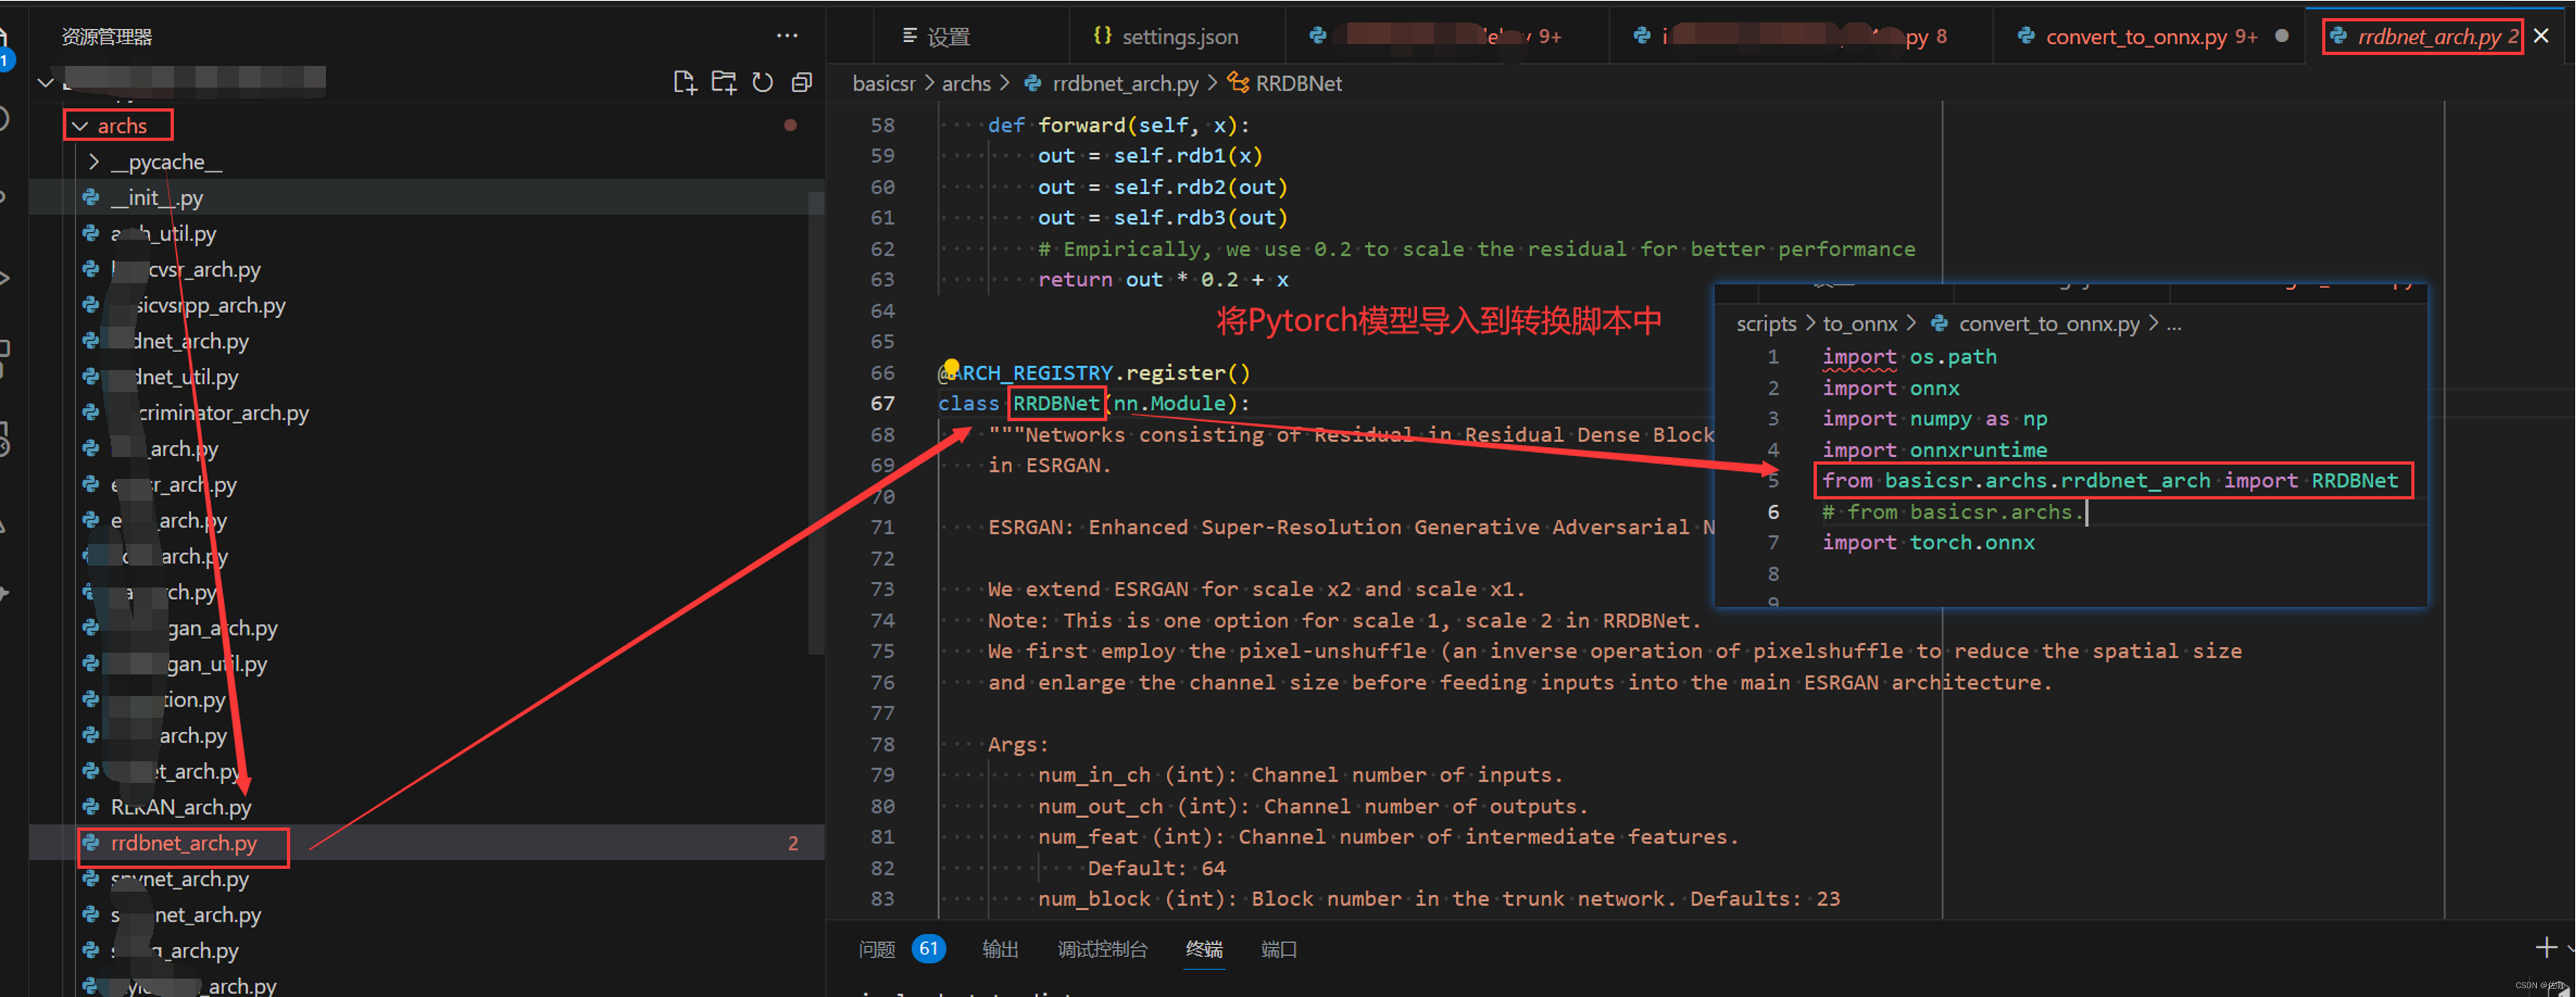The height and width of the screenshot is (997, 2576).
Task: Open the explorer More Actions ellipsis menu
Action: click(x=787, y=36)
